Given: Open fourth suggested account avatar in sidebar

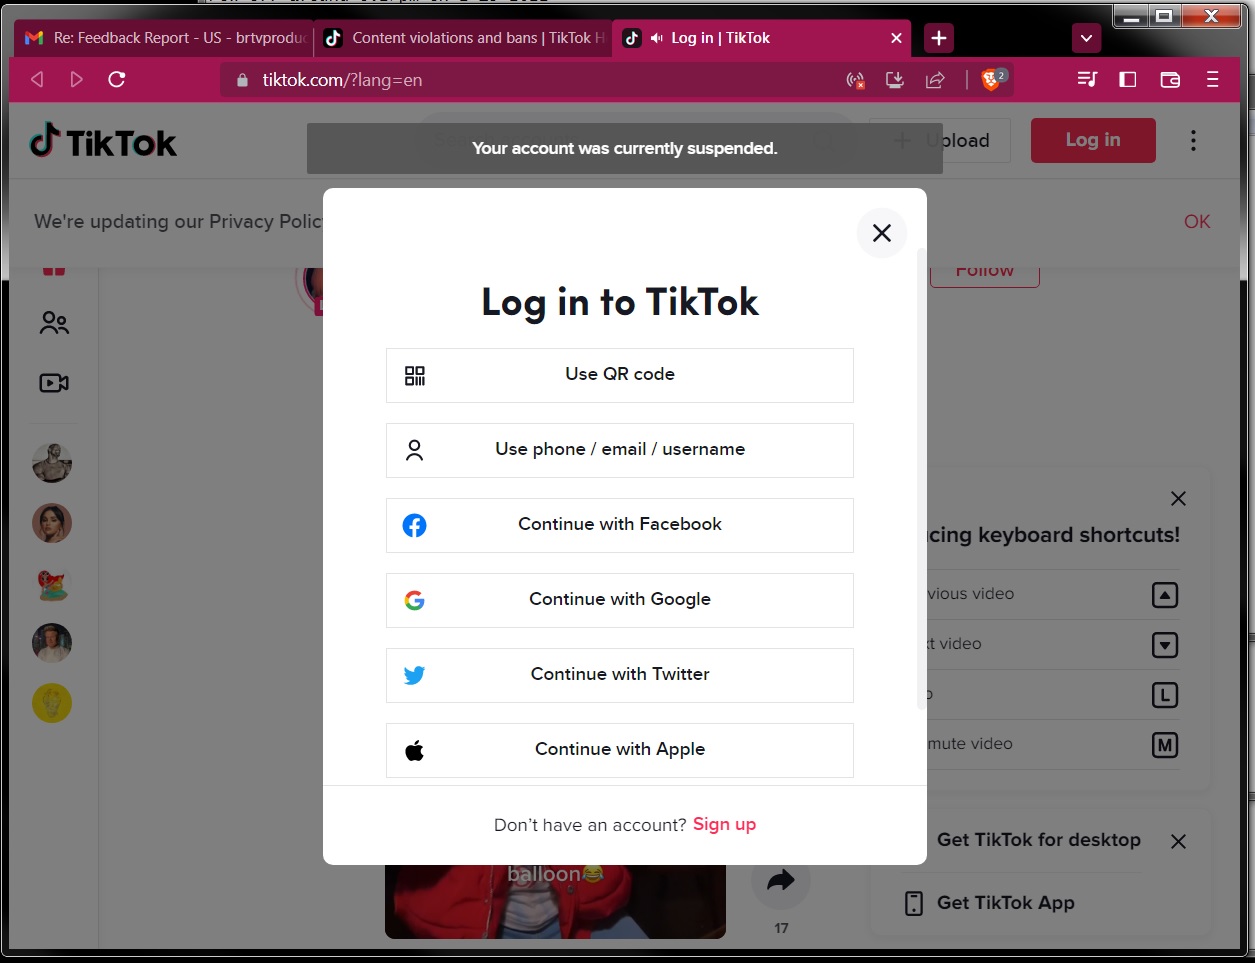Looking at the screenshot, I should 52,643.
